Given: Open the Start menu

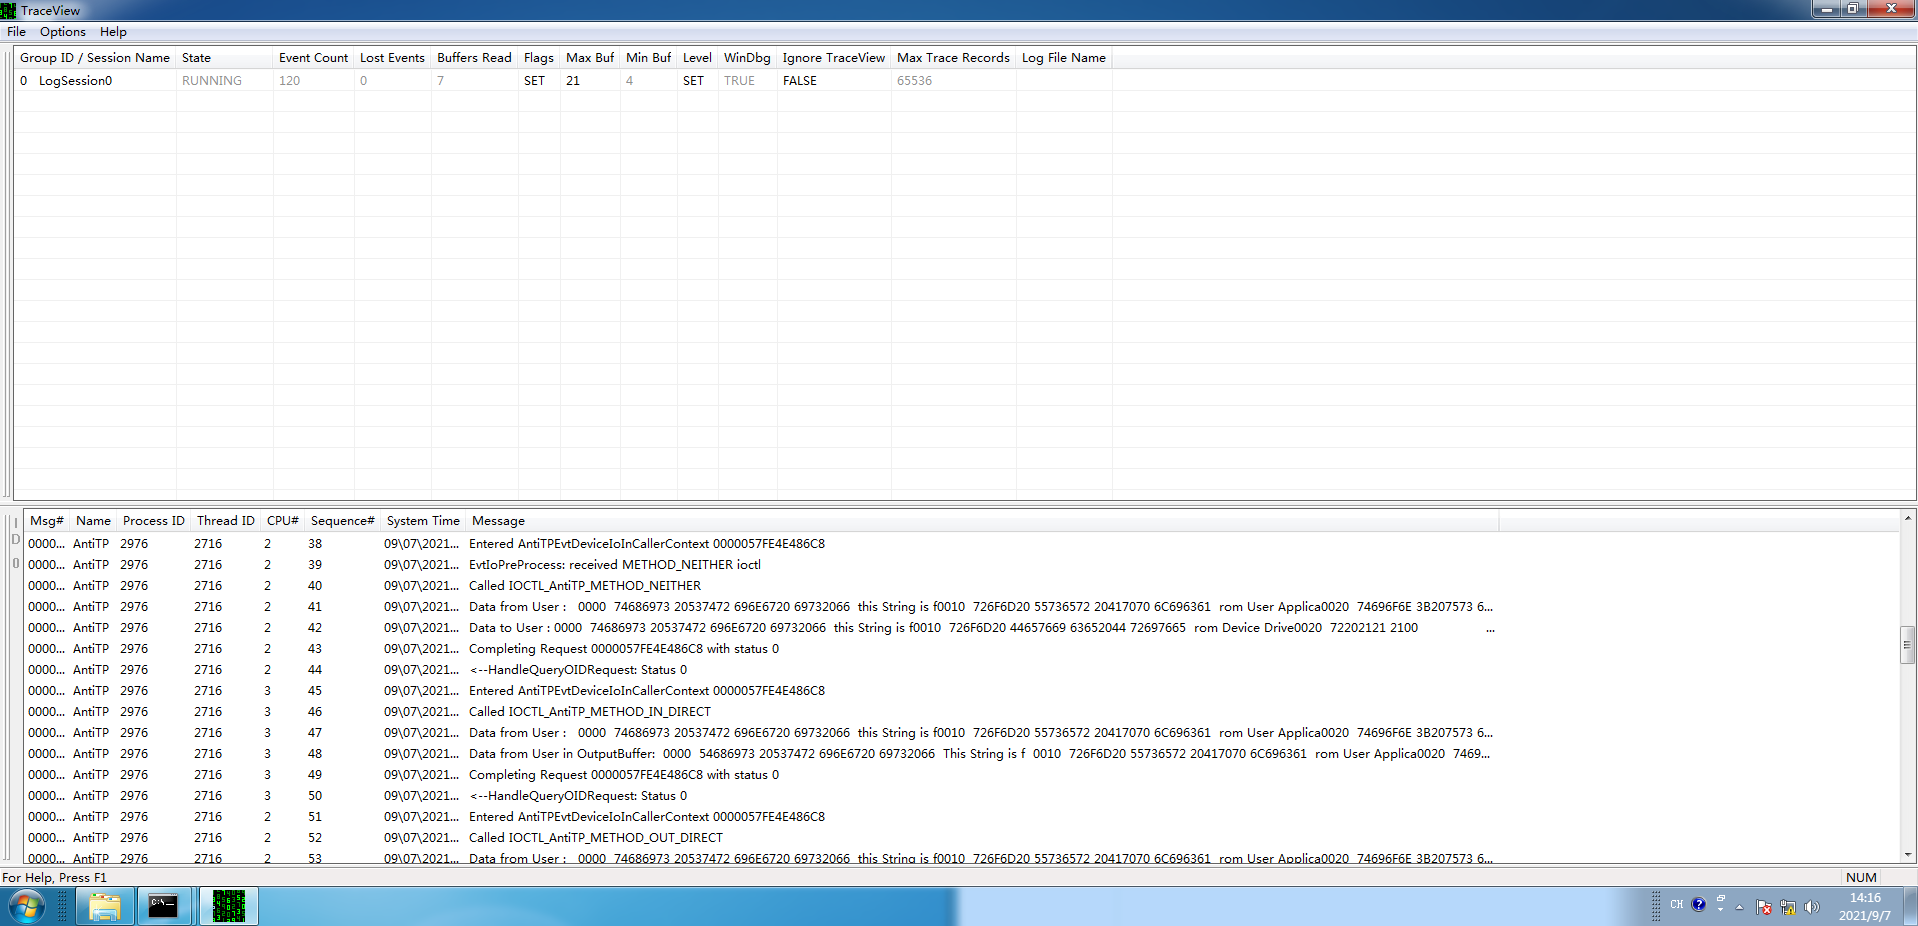Looking at the screenshot, I should 25,906.
